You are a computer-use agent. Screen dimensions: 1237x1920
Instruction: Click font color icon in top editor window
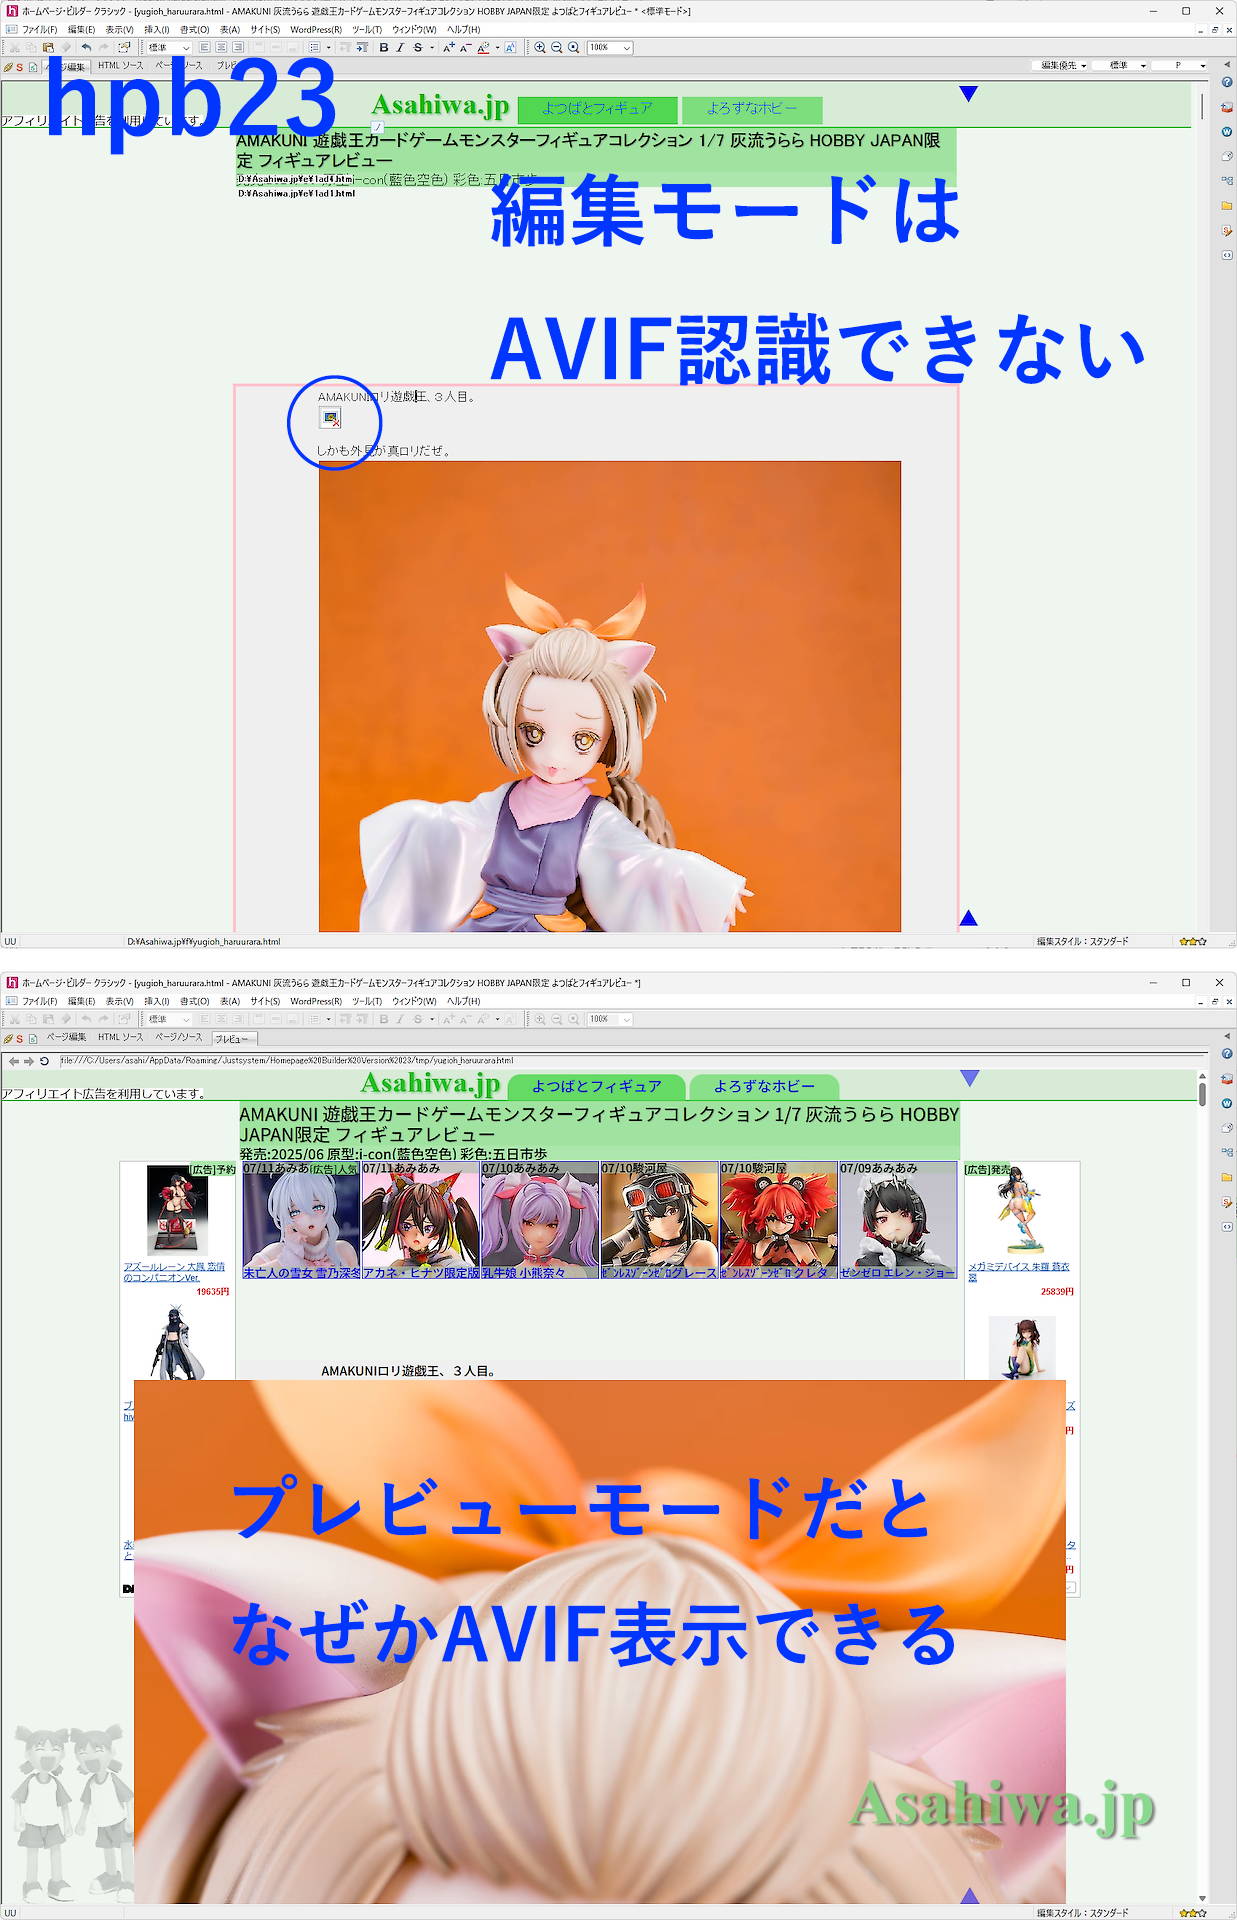[x=483, y=48]
